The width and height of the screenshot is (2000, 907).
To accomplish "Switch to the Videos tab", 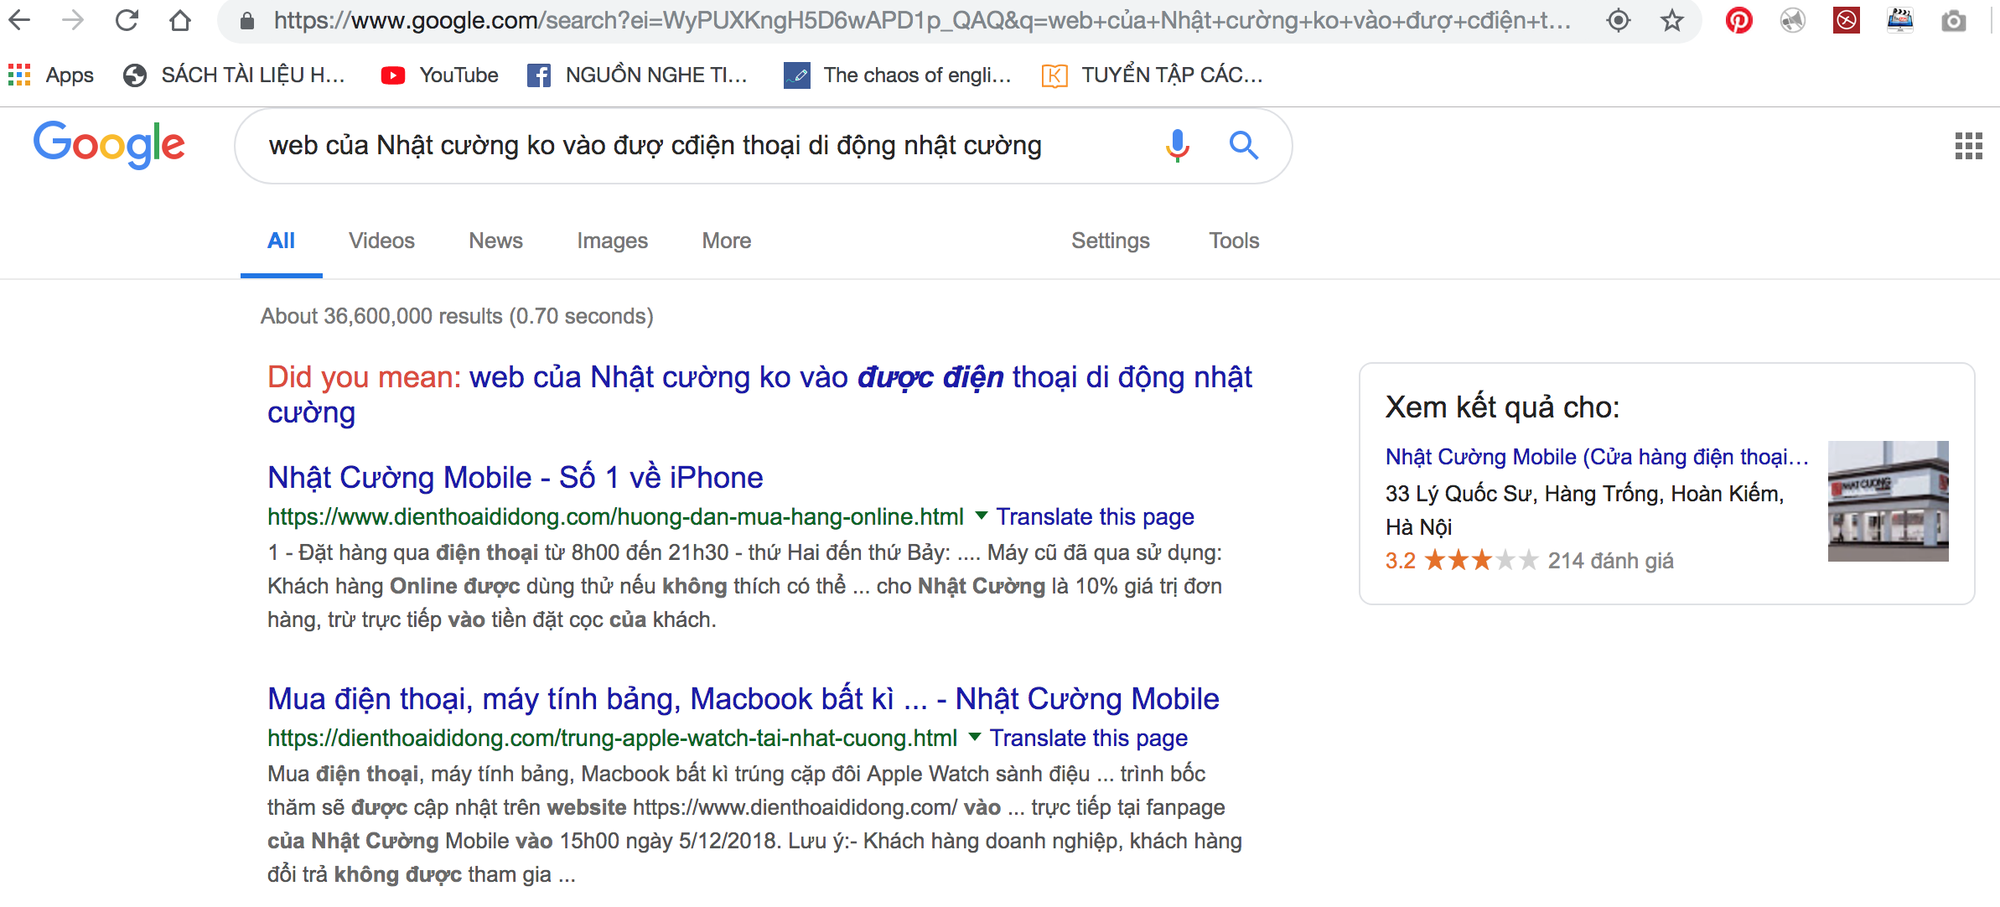I will tap(382, 241).
